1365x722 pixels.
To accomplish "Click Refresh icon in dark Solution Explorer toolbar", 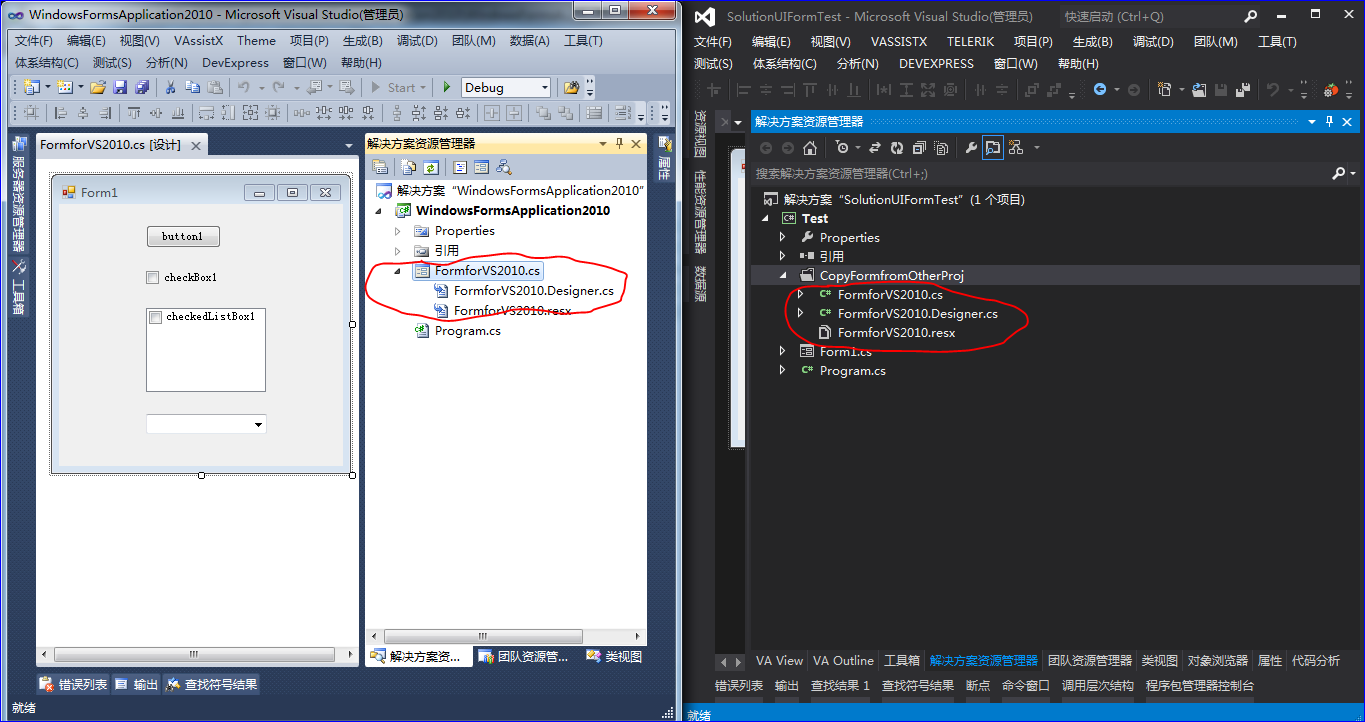I will 897,148.
